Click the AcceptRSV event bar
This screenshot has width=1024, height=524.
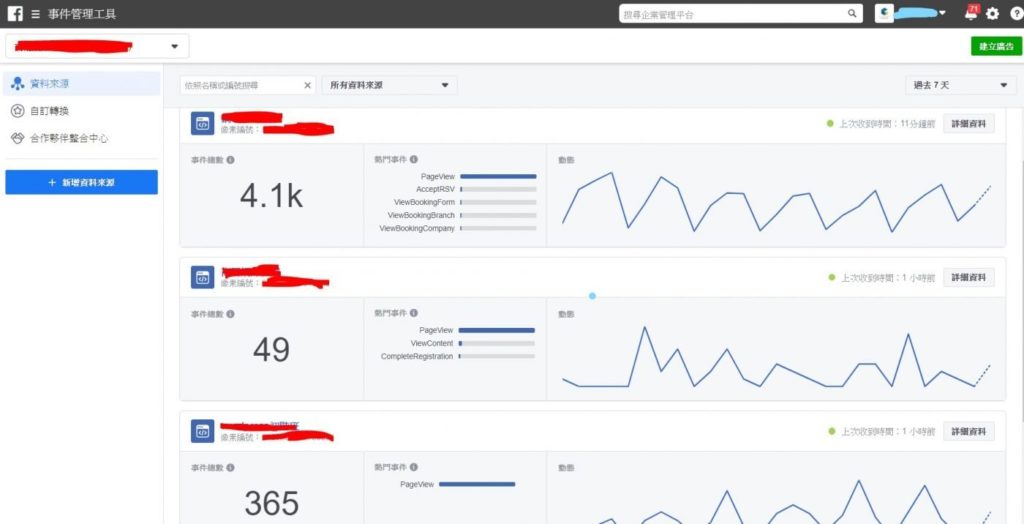pos(498,189)
